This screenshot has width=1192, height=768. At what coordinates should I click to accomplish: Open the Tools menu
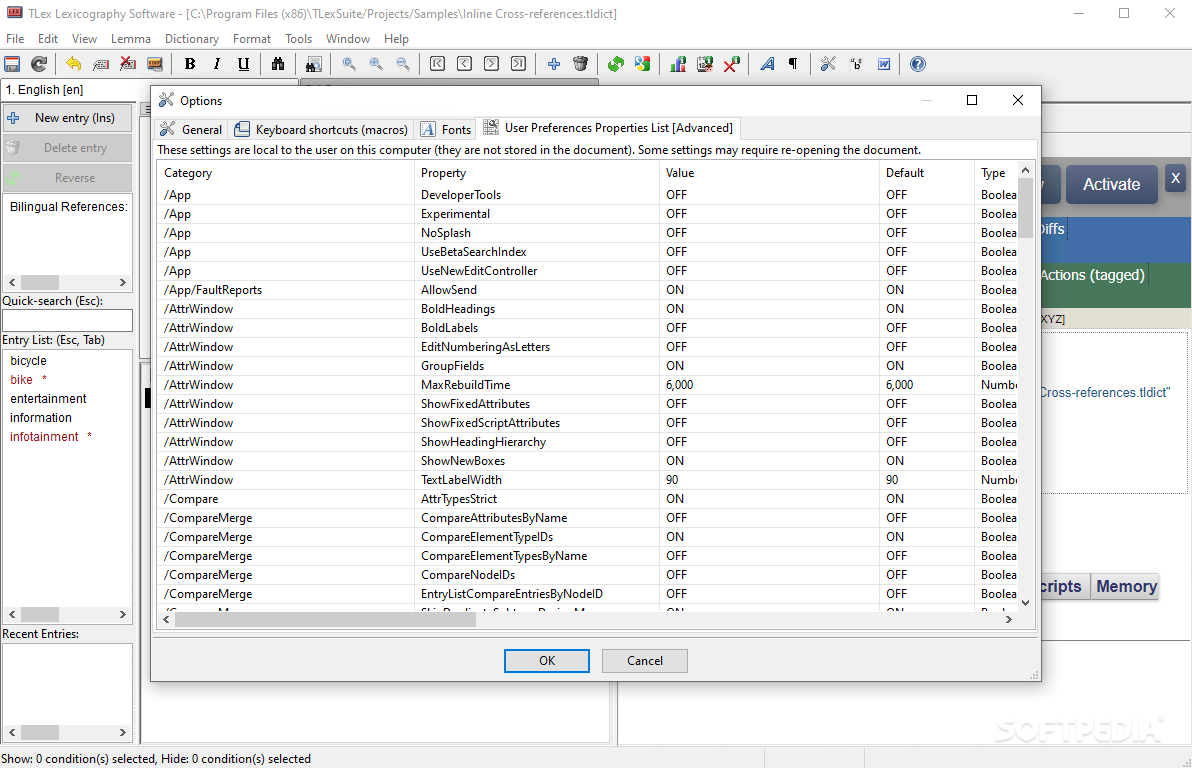click(x=299, y=39)
